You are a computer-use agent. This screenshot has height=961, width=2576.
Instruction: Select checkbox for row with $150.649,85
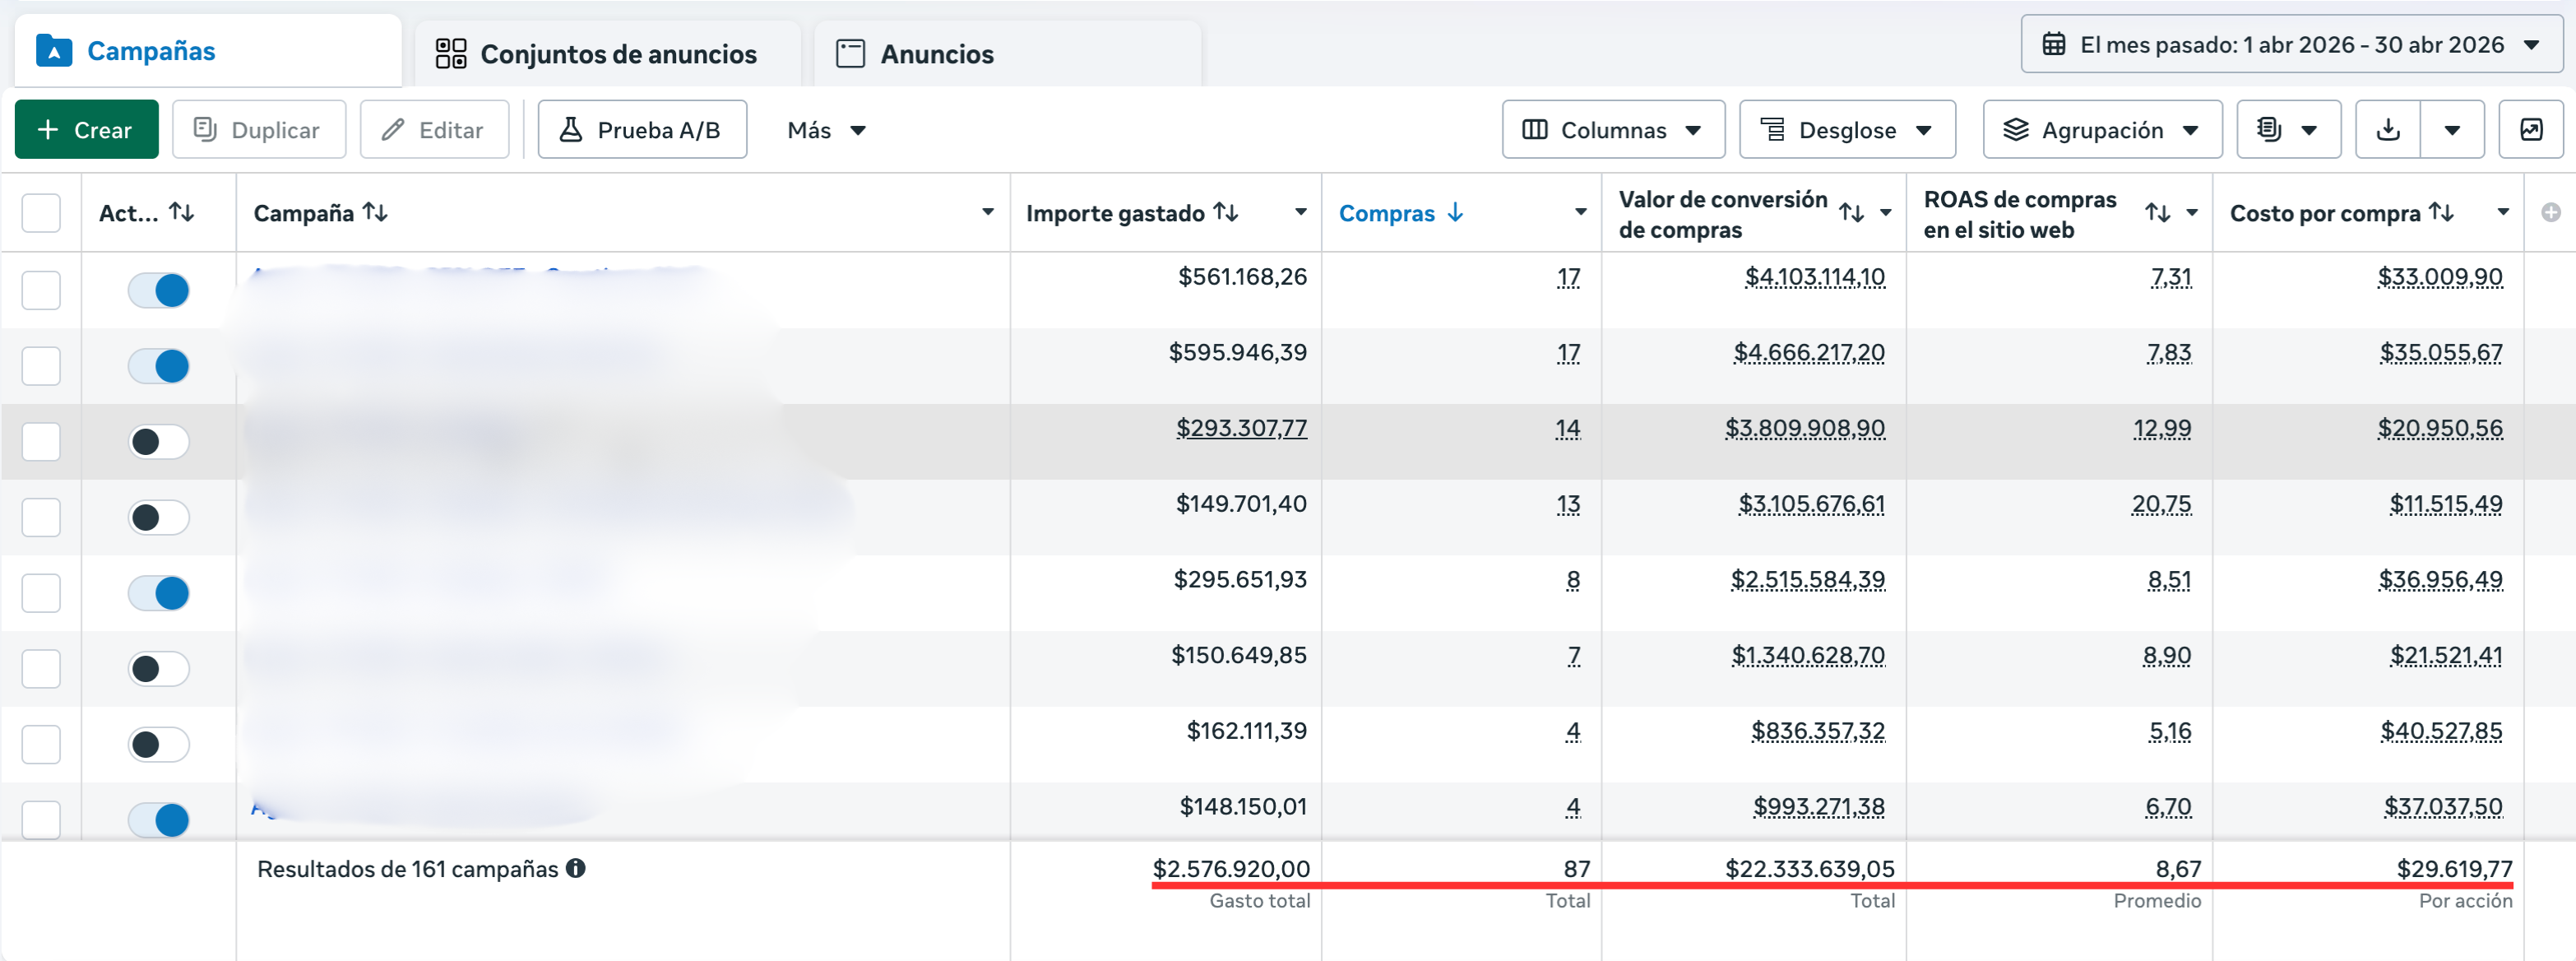pos(41,669)
